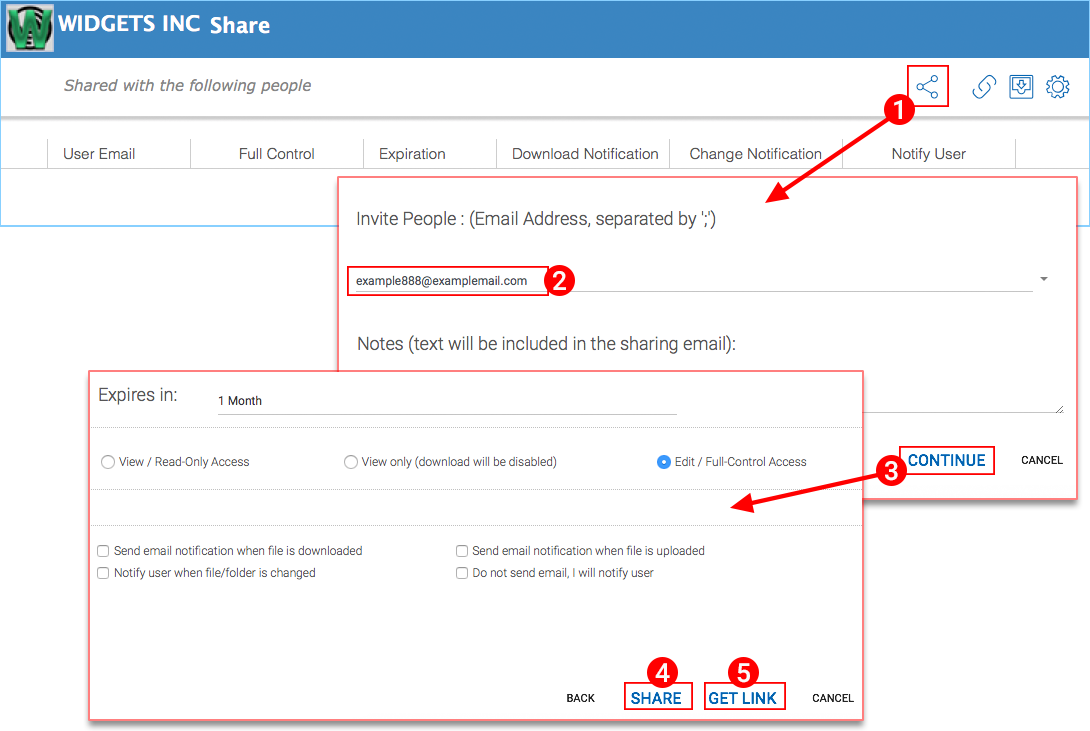Click the download box icon

(x=1020, y=87)
